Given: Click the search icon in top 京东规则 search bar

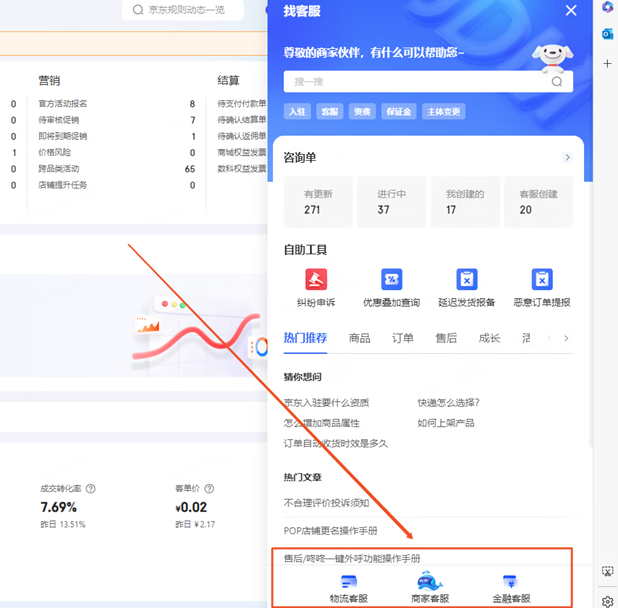Looking at the screenshot, I should (138, 9).
